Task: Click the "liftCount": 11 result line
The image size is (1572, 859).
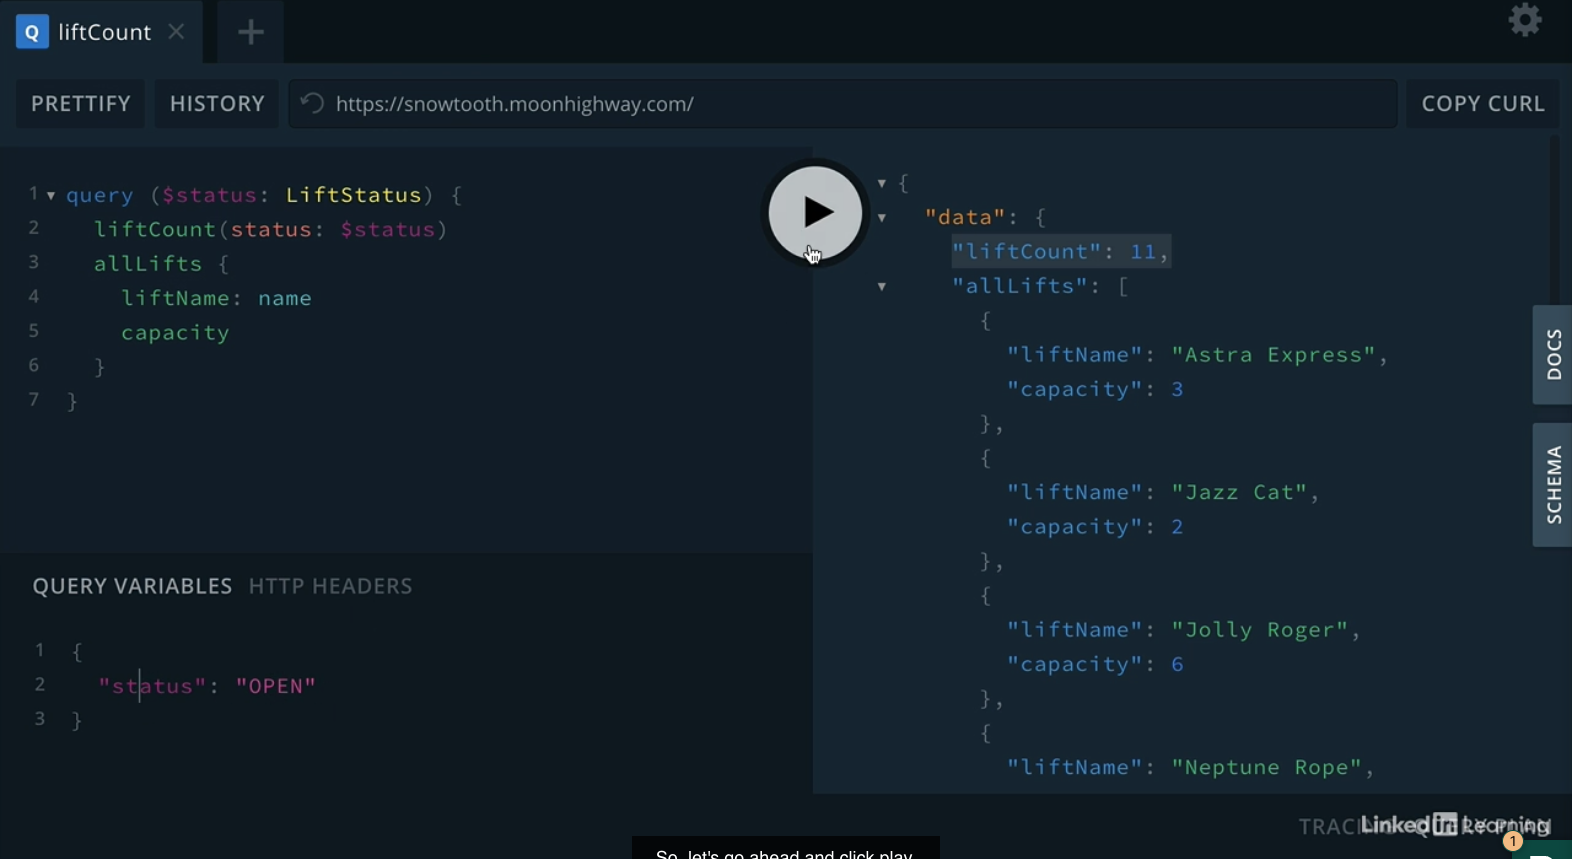Action: coord(1060,252)
